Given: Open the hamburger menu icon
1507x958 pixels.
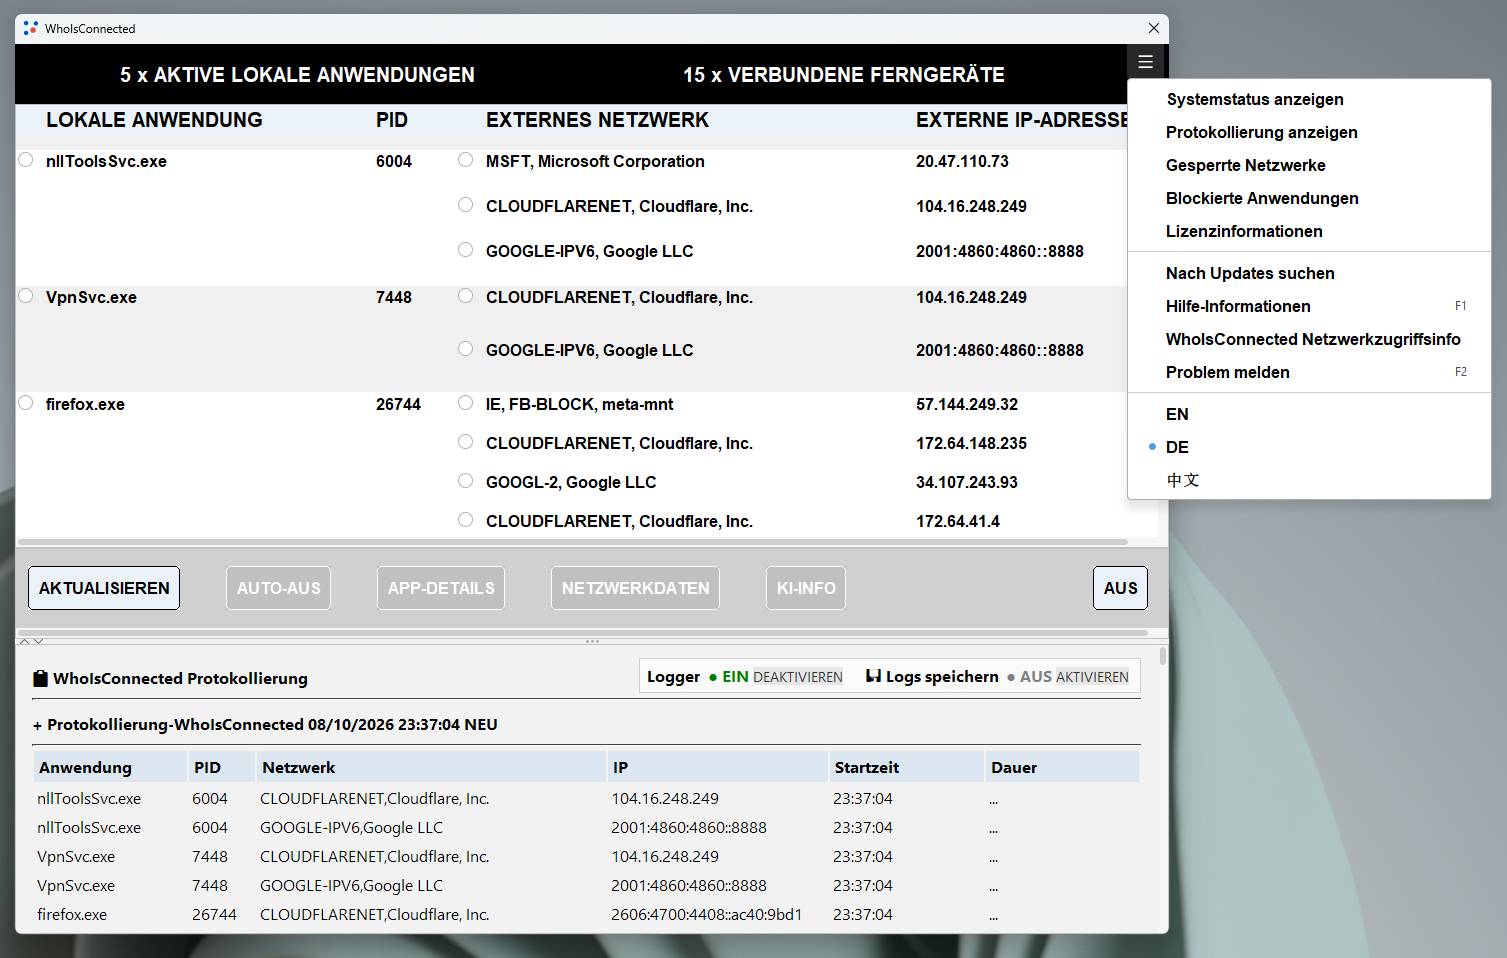Looking at the screenshot, I should [x=1145, y=62].
